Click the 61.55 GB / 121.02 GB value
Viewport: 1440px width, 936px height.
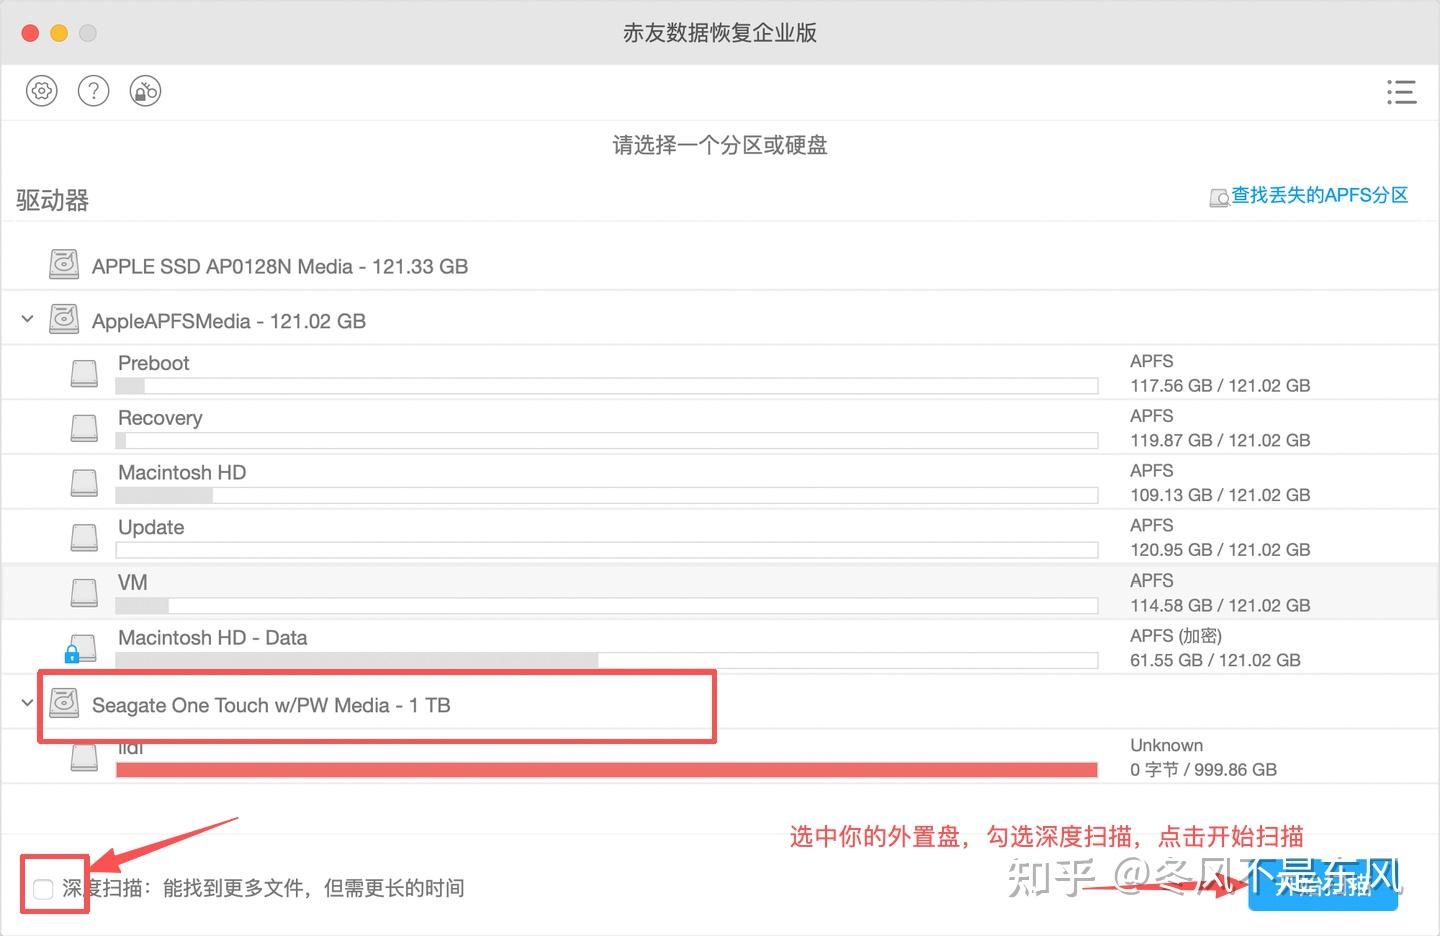click(1215, 661)
